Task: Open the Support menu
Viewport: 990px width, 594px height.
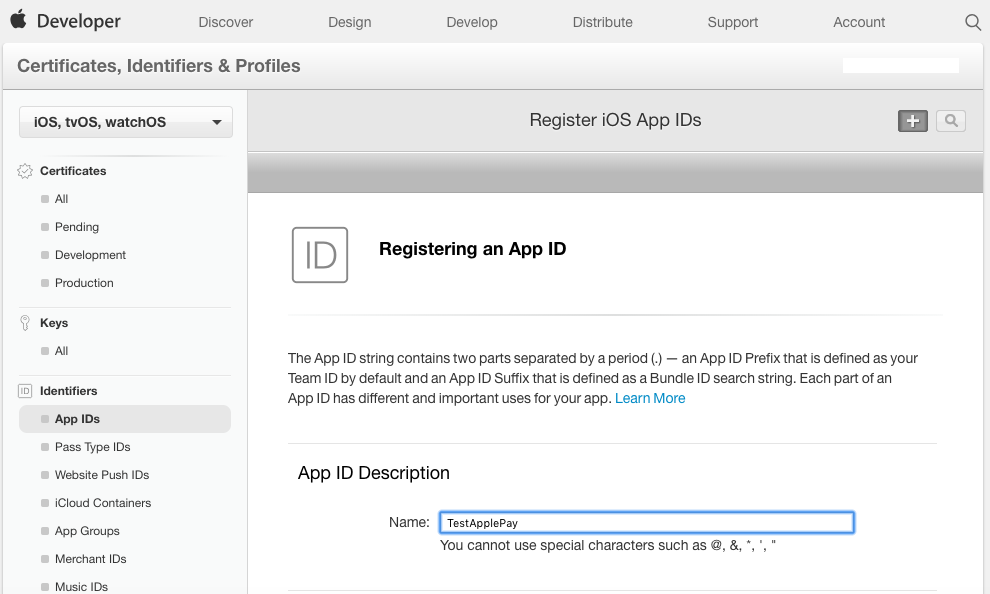Action: coord(732,22)
